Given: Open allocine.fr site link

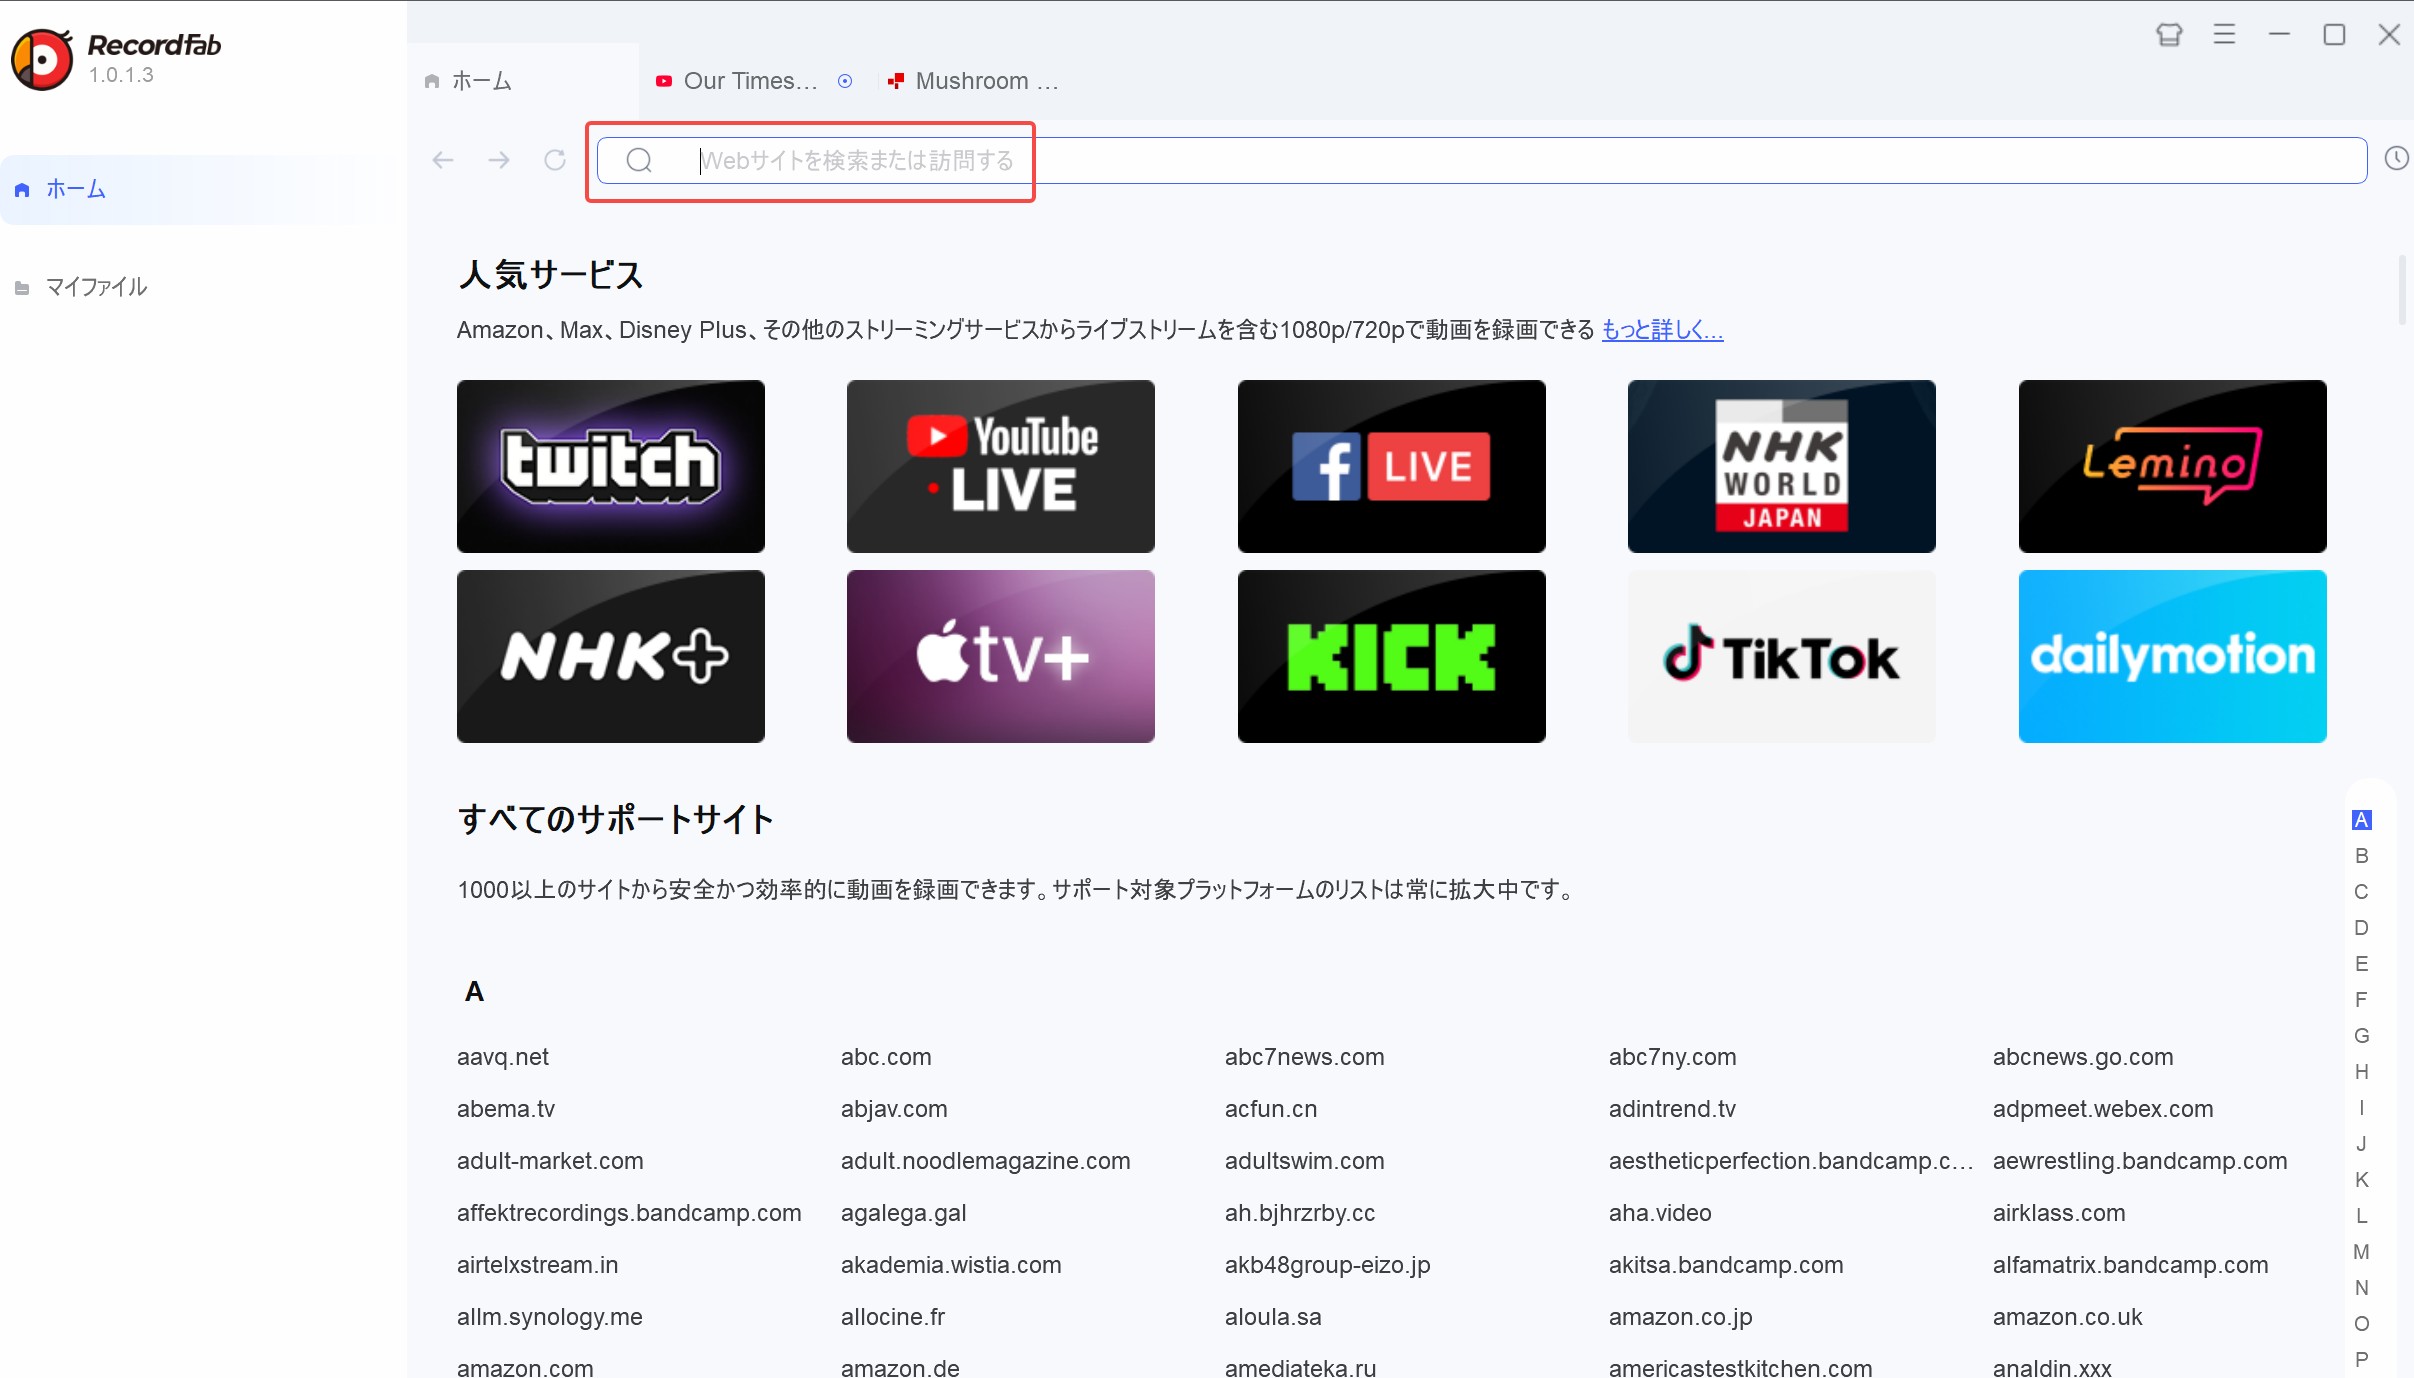Looking at the screenshot, I should pos(893,1317).
